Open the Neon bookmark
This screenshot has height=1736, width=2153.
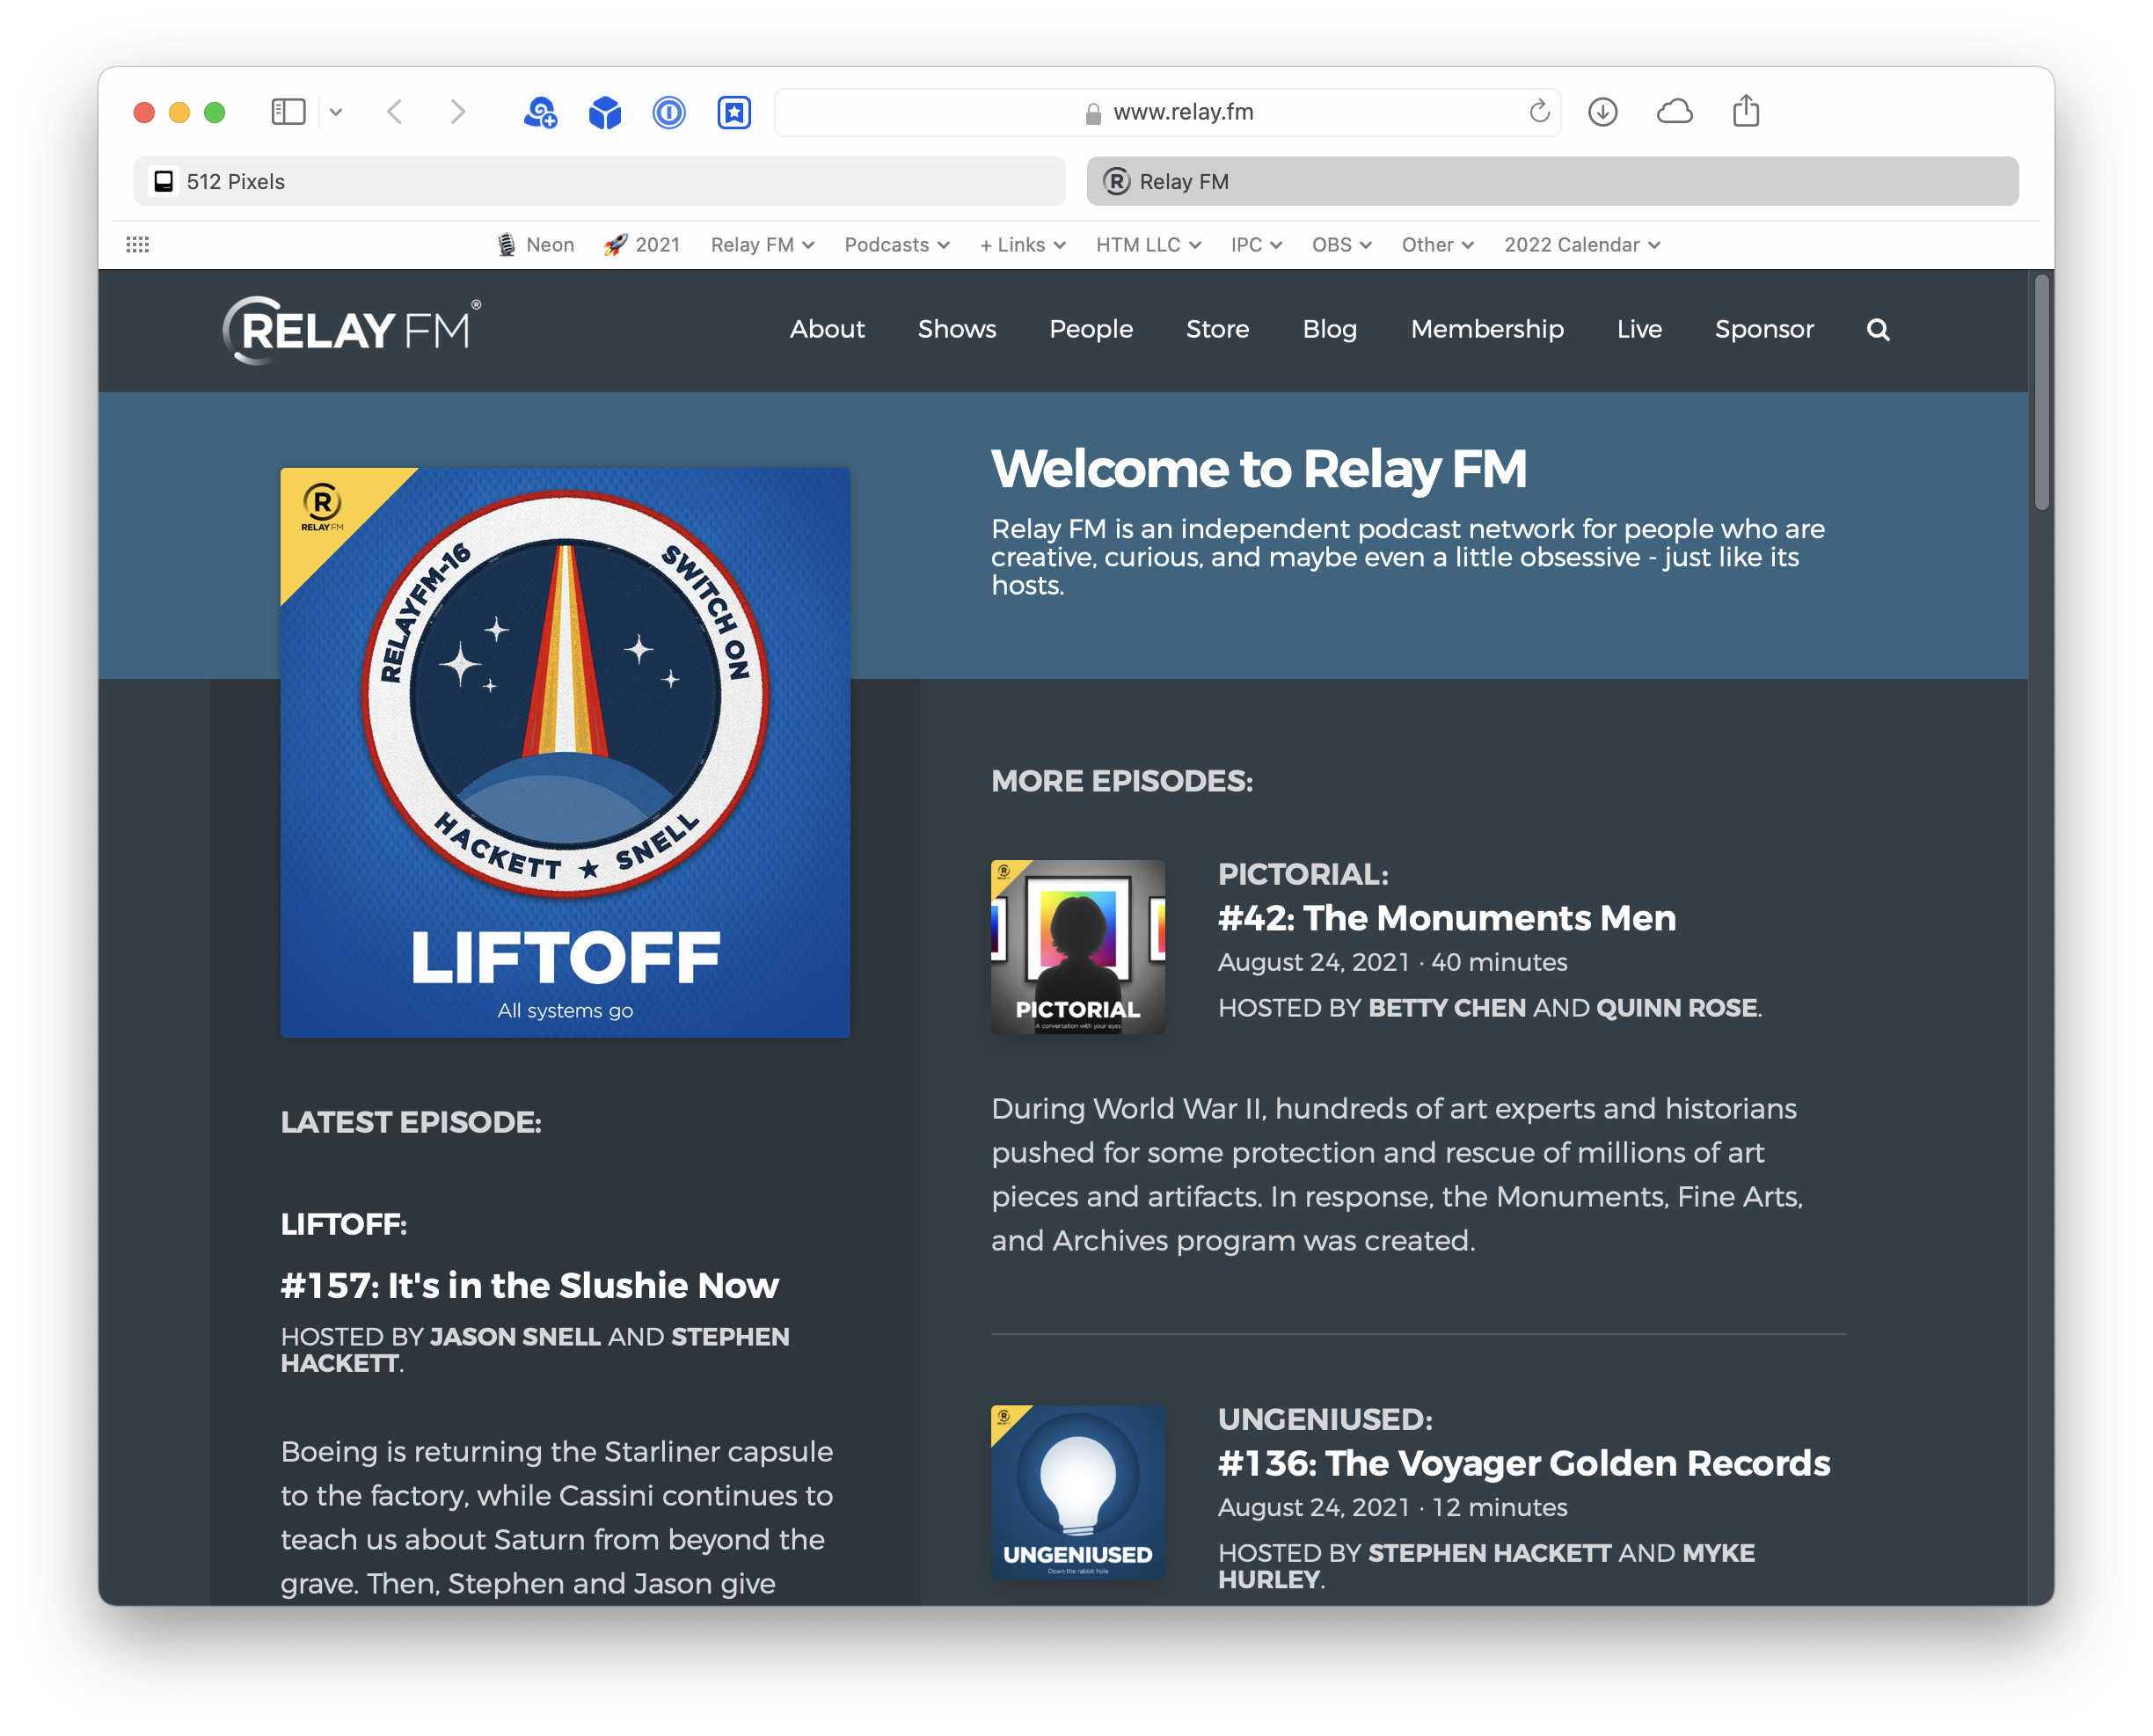[535, 244]
